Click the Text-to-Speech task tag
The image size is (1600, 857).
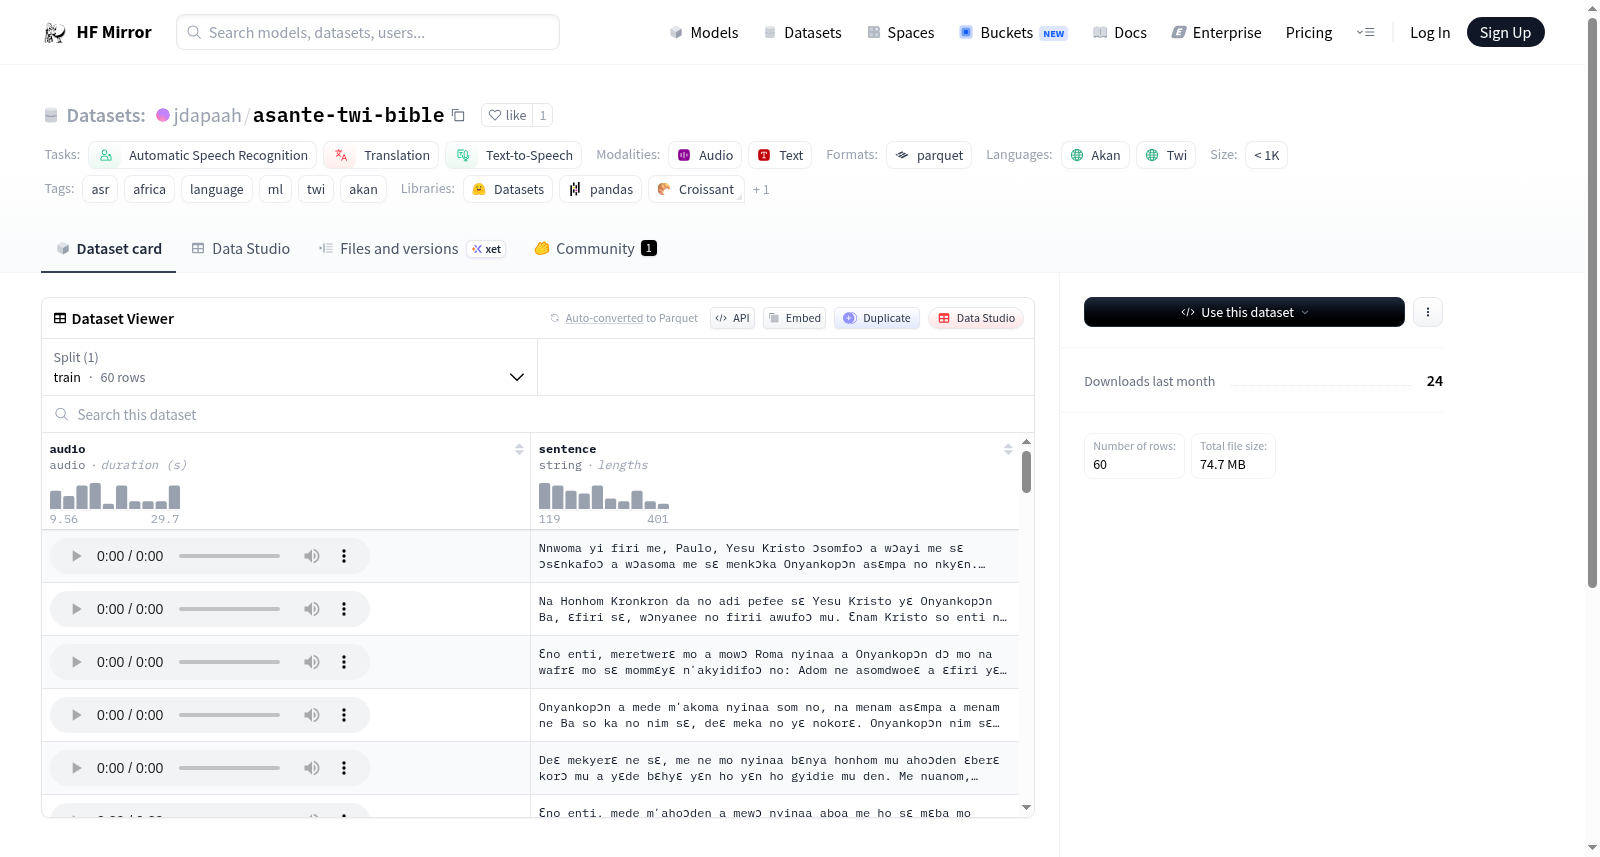point(514,155)
